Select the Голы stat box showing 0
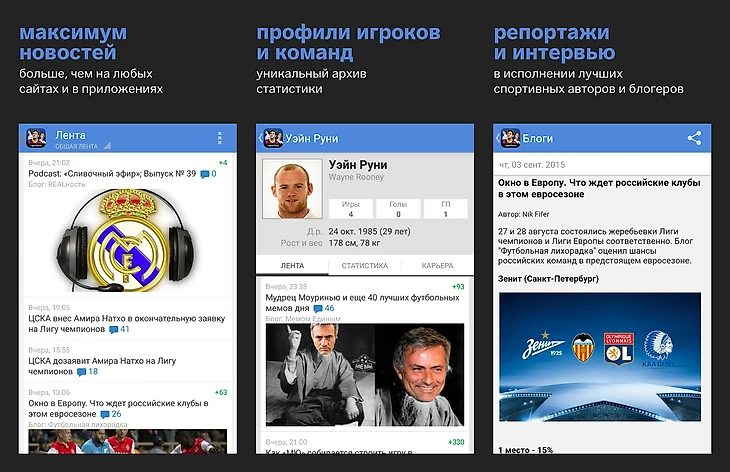 tap(398, 209)
